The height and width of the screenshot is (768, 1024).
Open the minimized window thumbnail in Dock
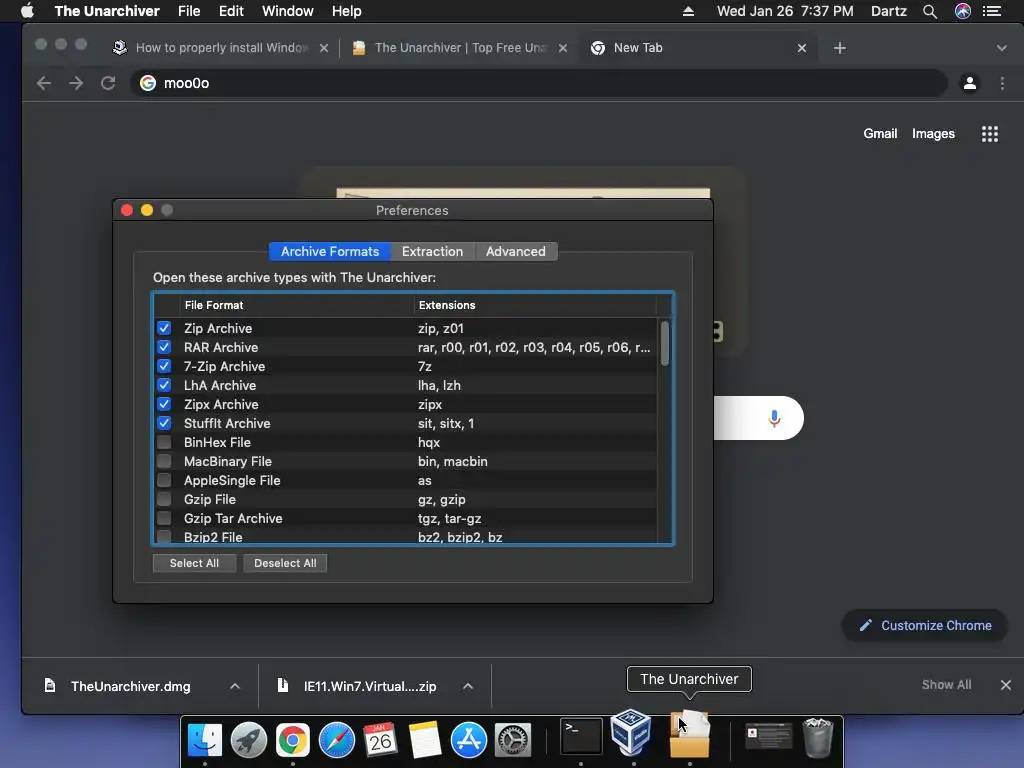[769, 736]
